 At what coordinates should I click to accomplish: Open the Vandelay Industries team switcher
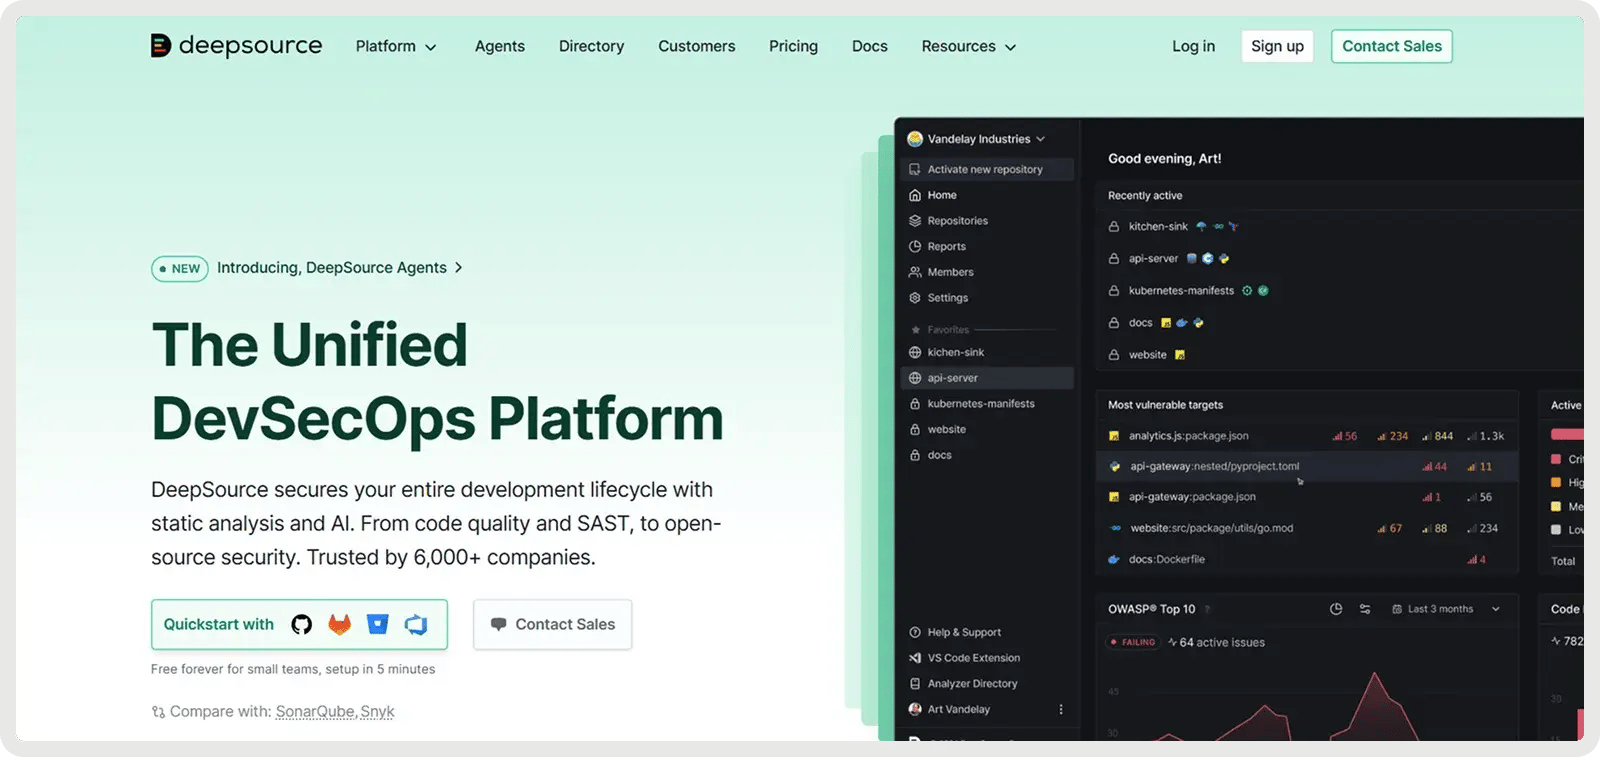click(x=976, y=139)
